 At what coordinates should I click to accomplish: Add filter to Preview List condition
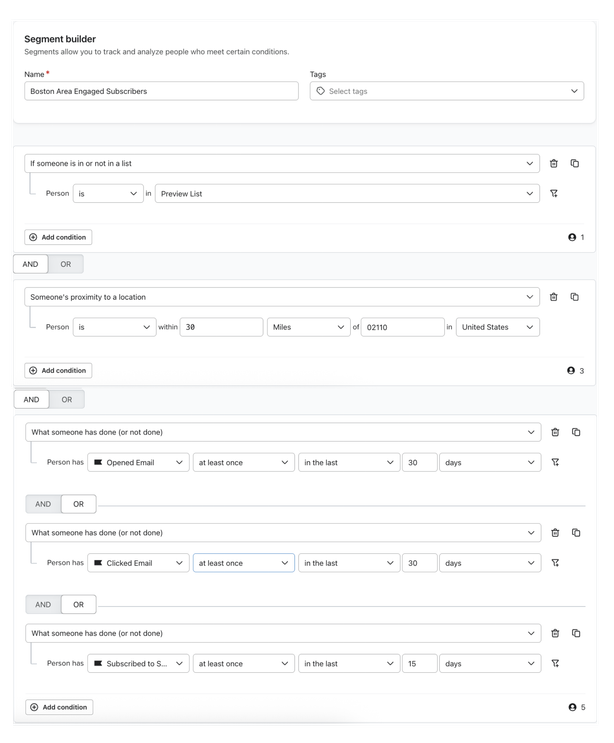pyautogui.click(x=553, y=193)
